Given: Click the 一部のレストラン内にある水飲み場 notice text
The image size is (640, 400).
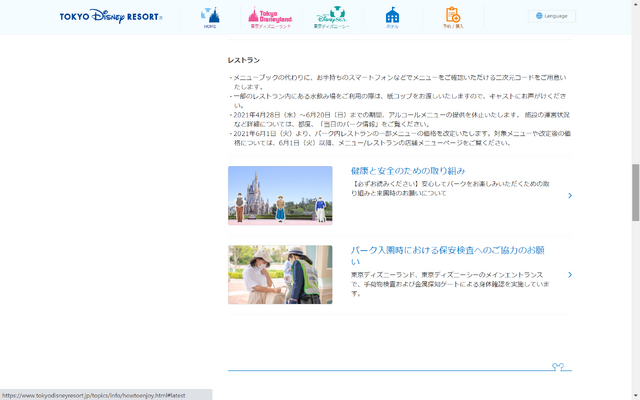Looking at the screenshot, I should (399, 100).
